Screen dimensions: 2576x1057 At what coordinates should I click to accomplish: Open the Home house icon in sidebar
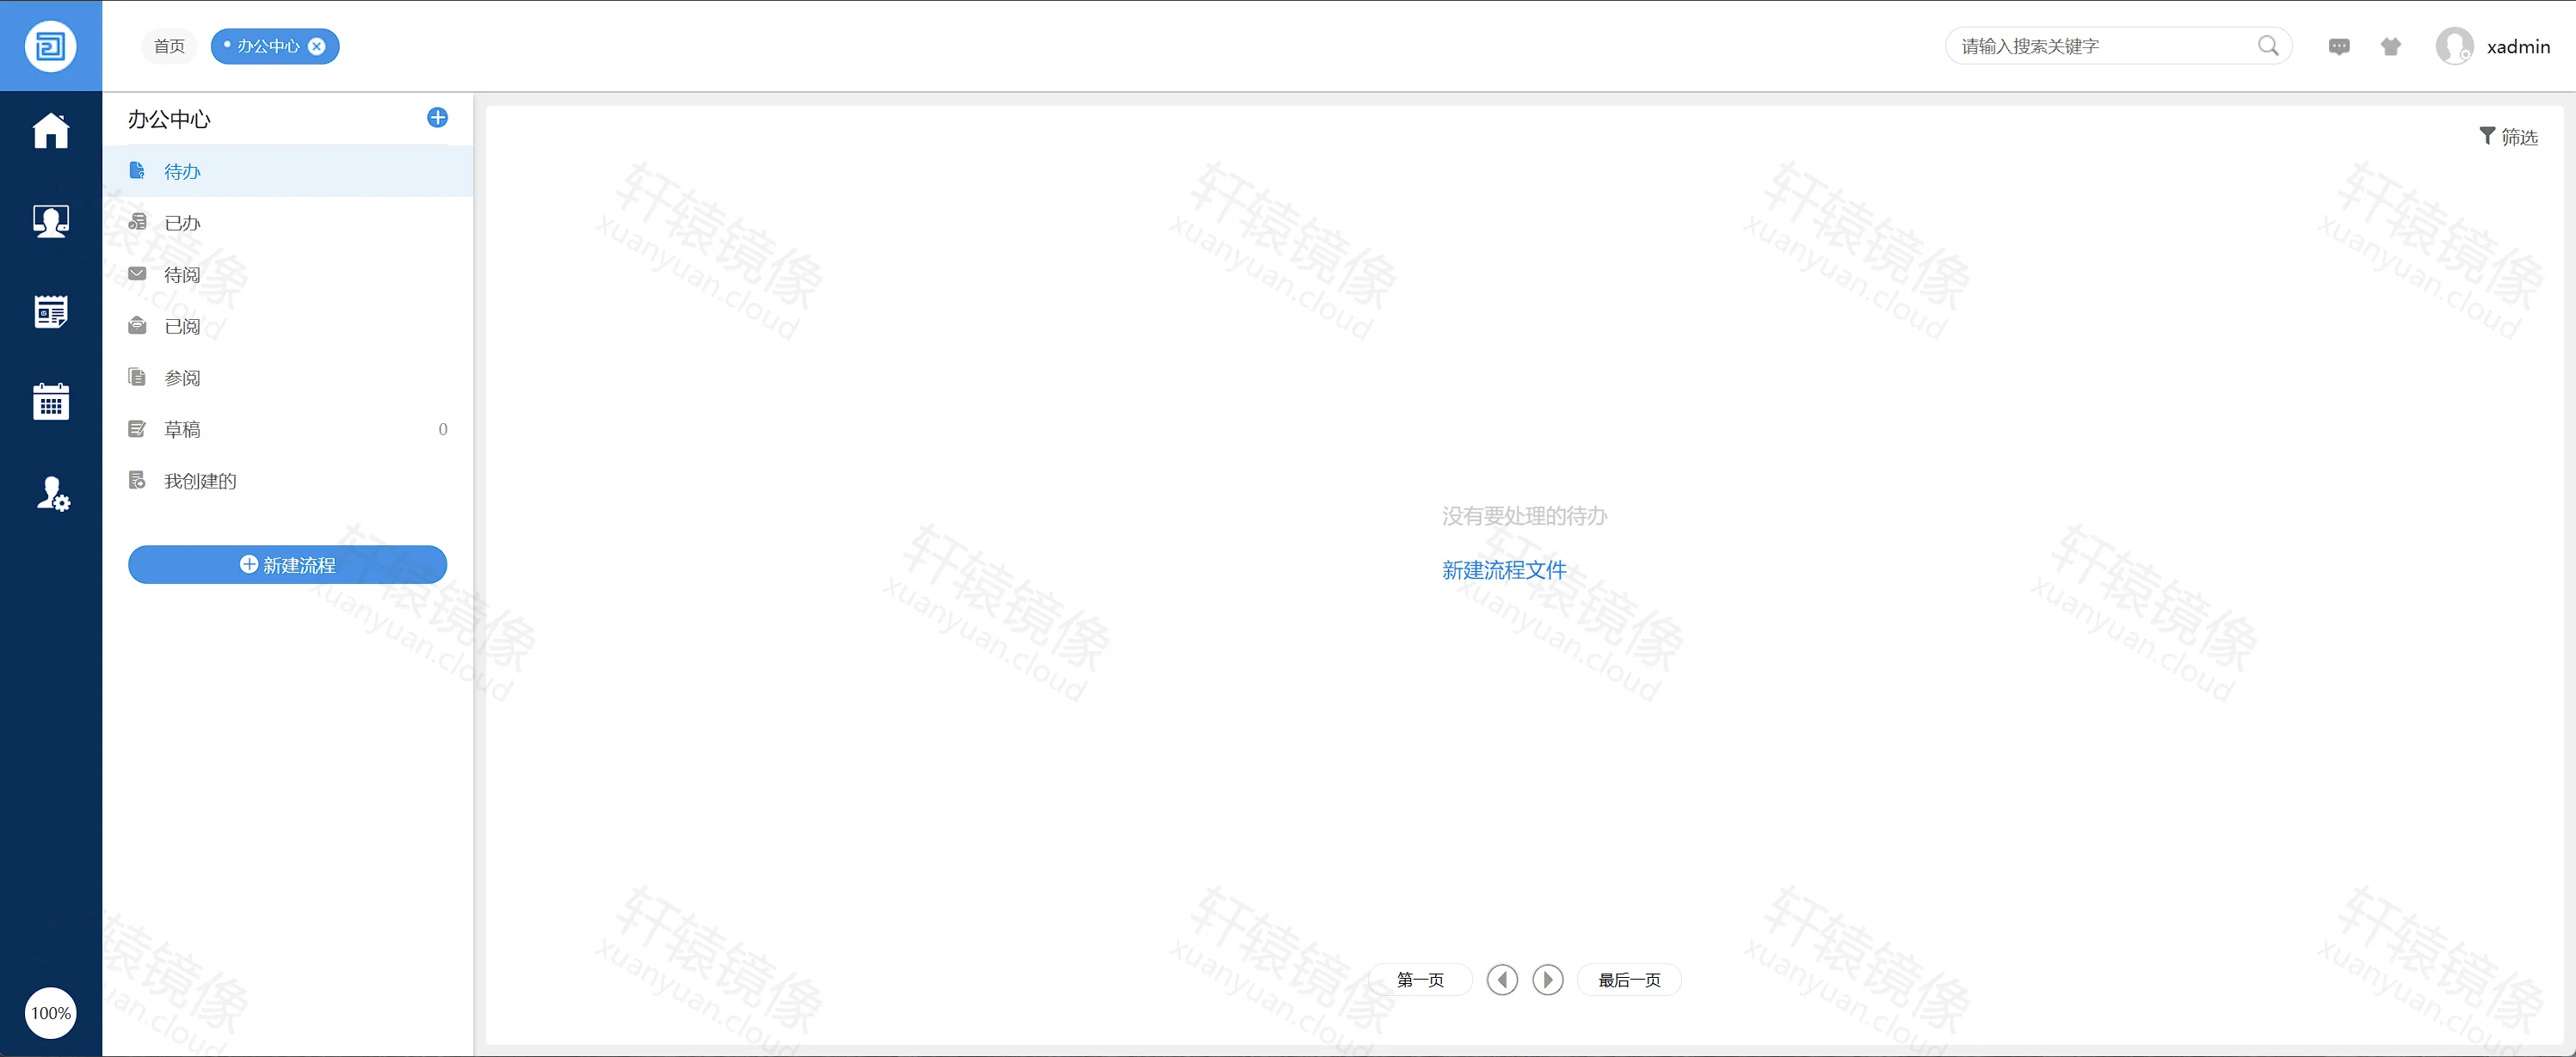(51, 130)
